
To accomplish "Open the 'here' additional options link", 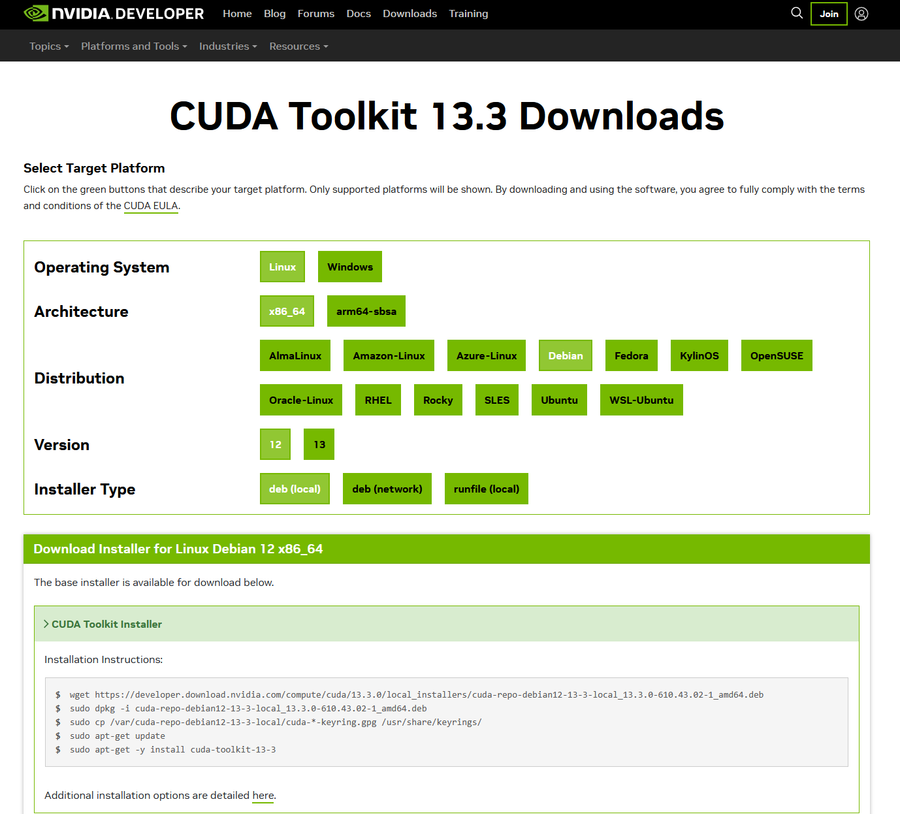I will point(263,795).
